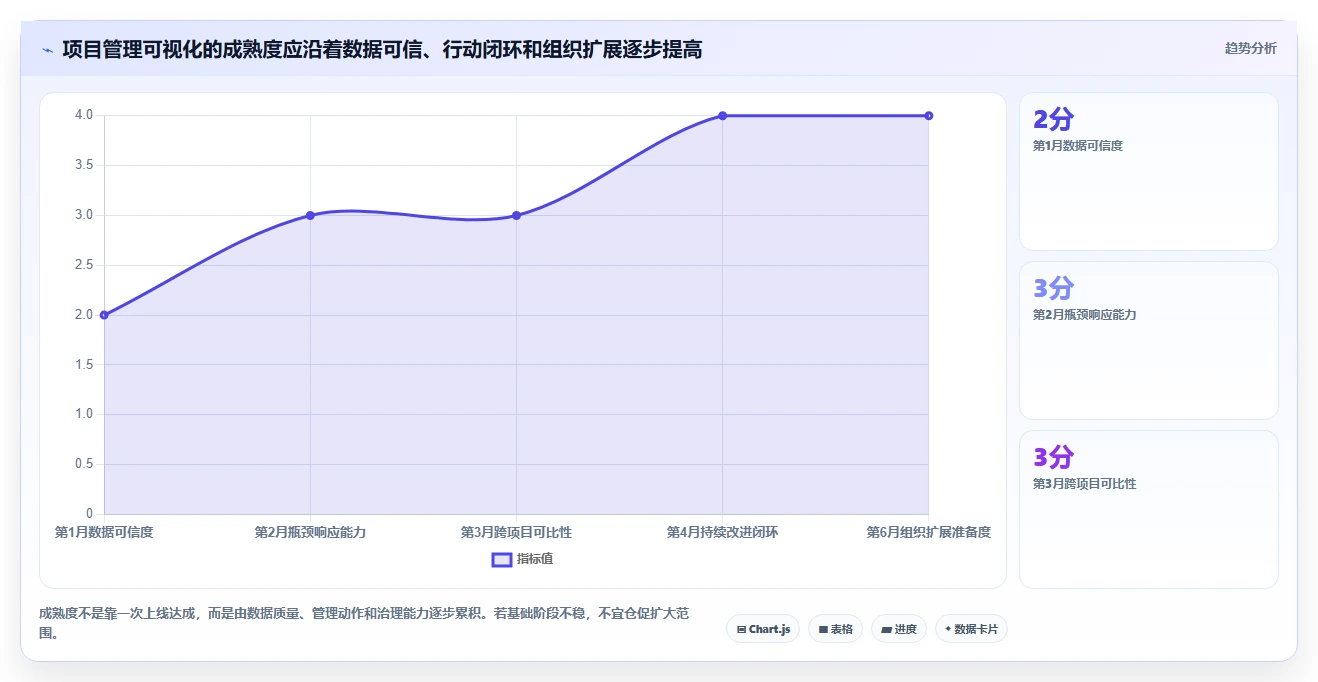Select the Chart.js tag
The image size is (1318, 682).
pyautogui.click(x=763, y=629)
